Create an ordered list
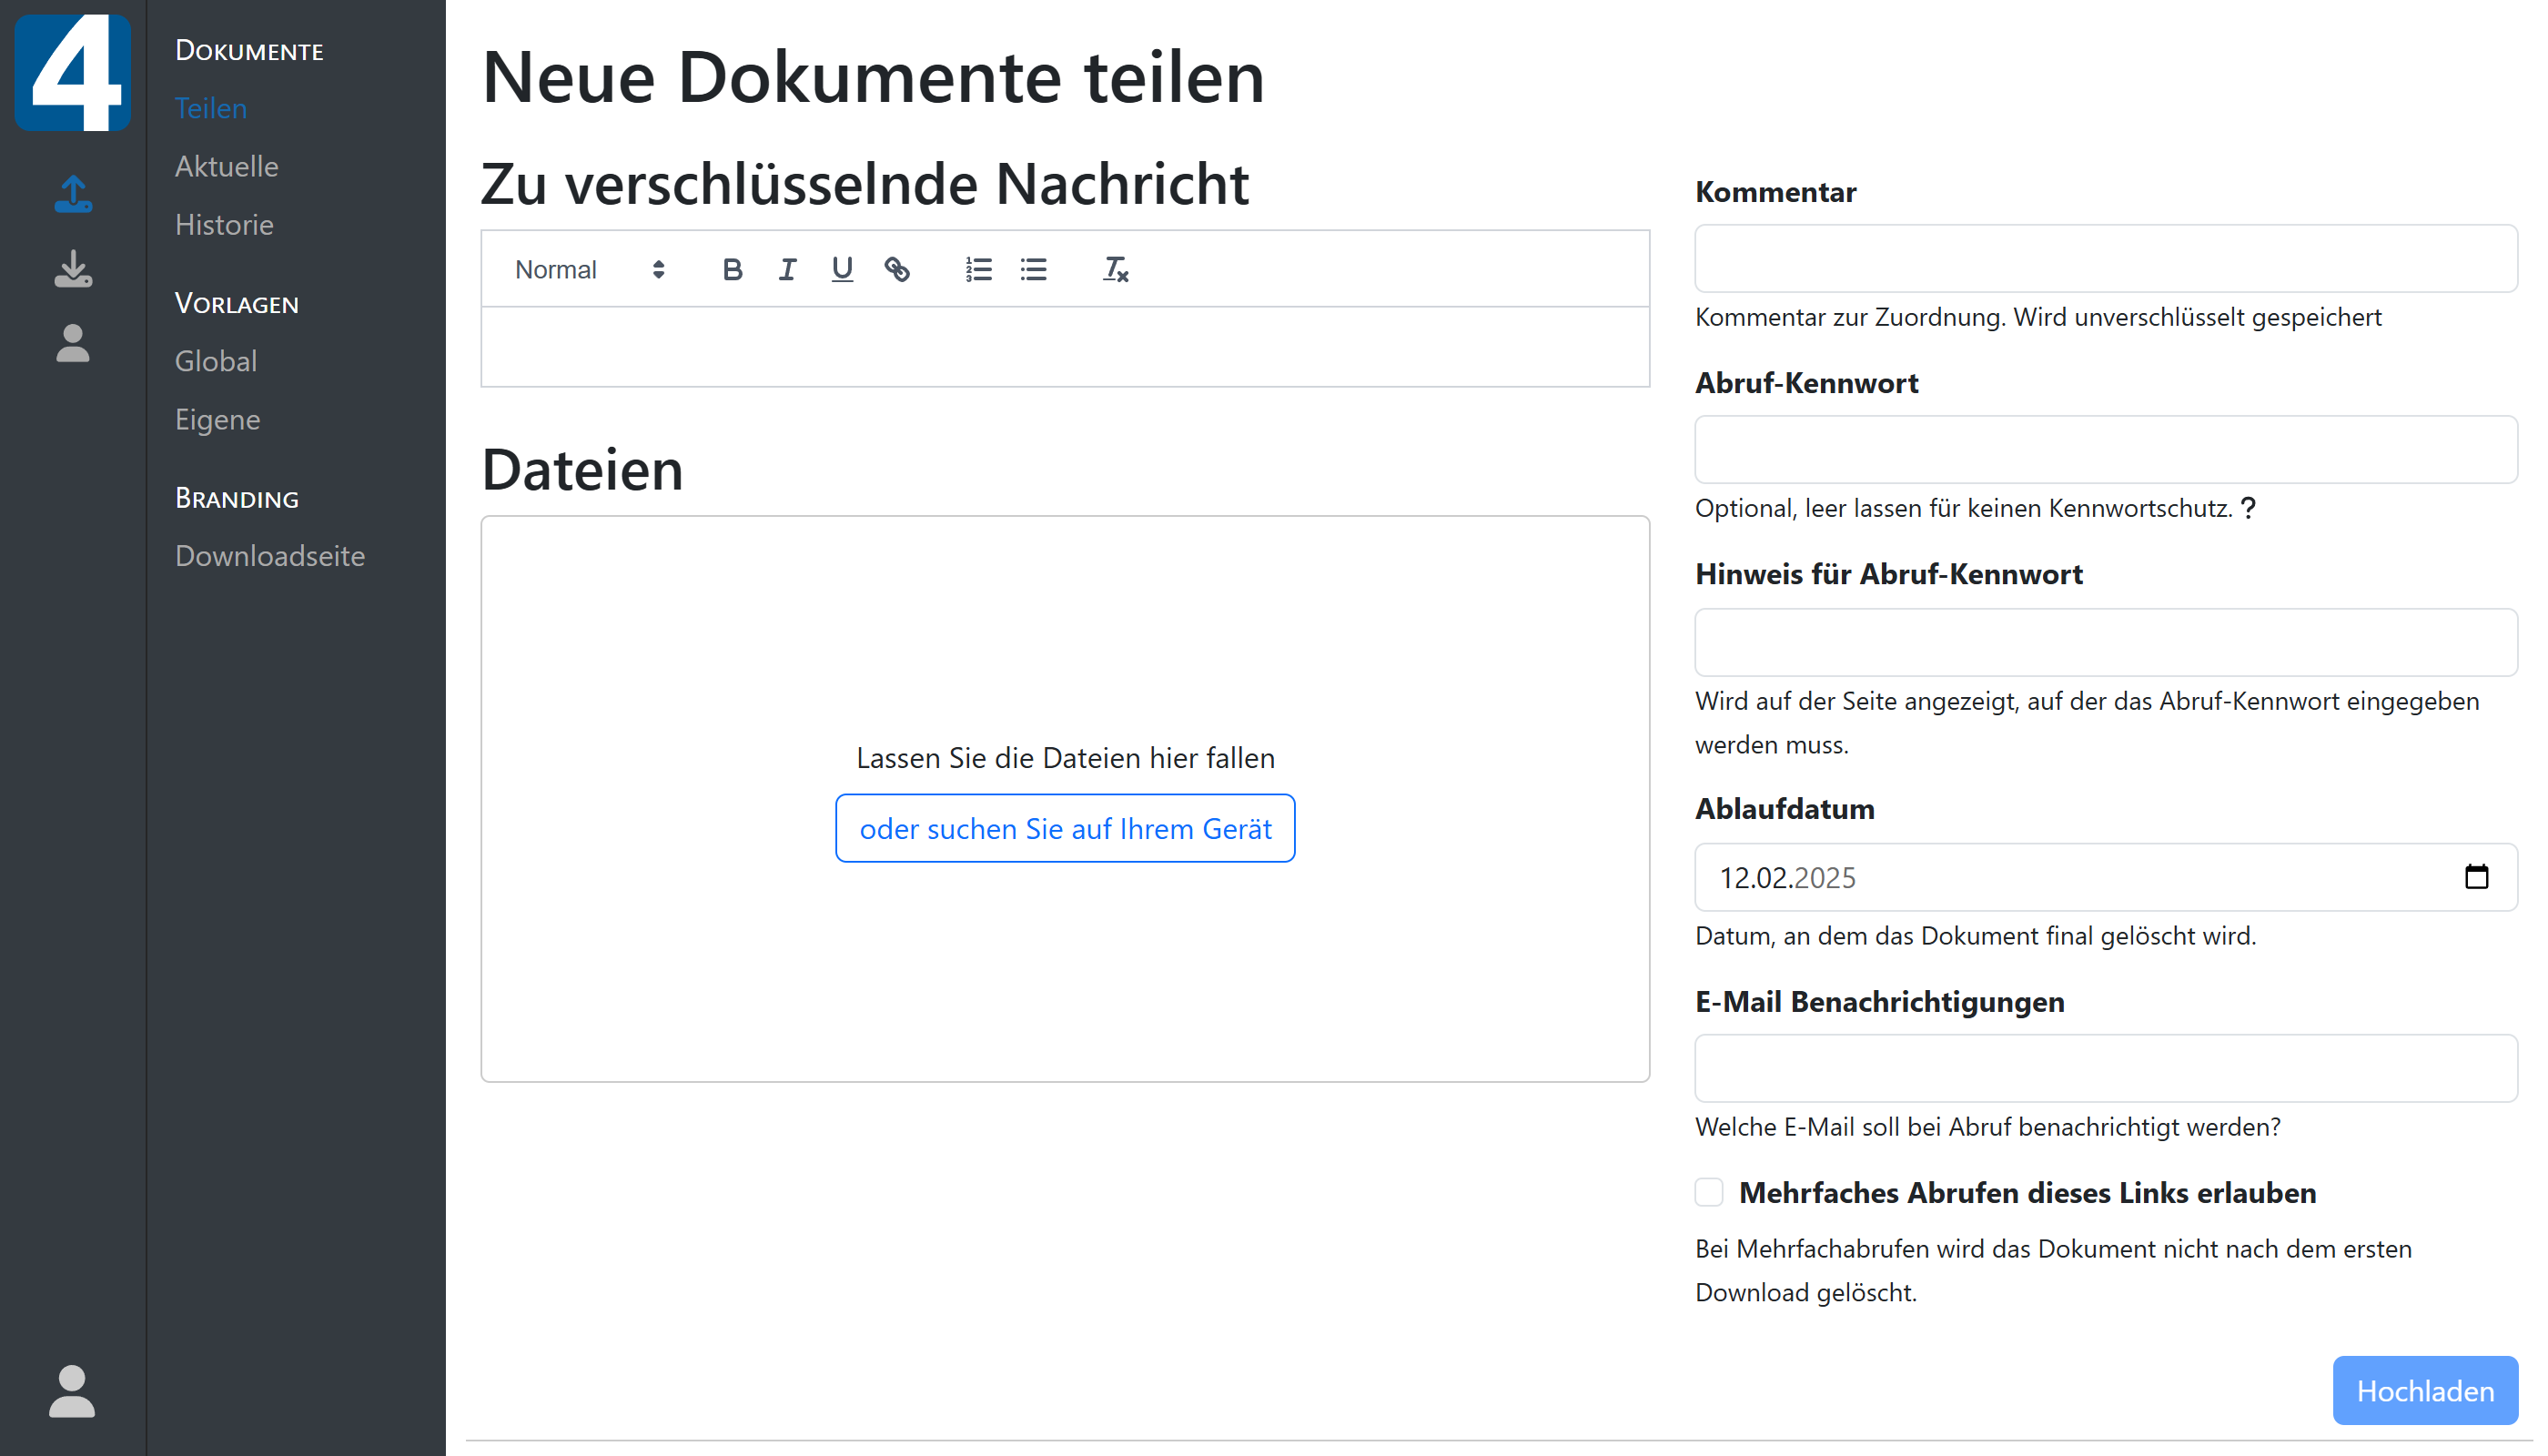Screen dimensions: 2548x1456 tap(977, 269)
